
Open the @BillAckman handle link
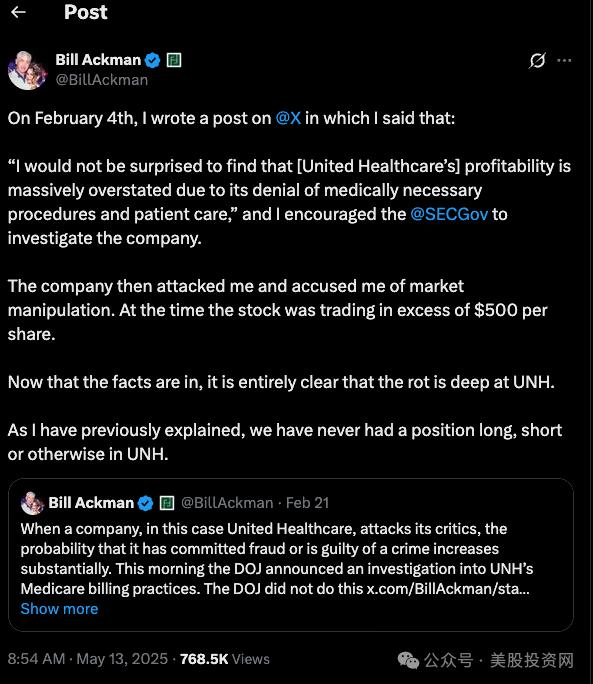[x=102, y=80]
